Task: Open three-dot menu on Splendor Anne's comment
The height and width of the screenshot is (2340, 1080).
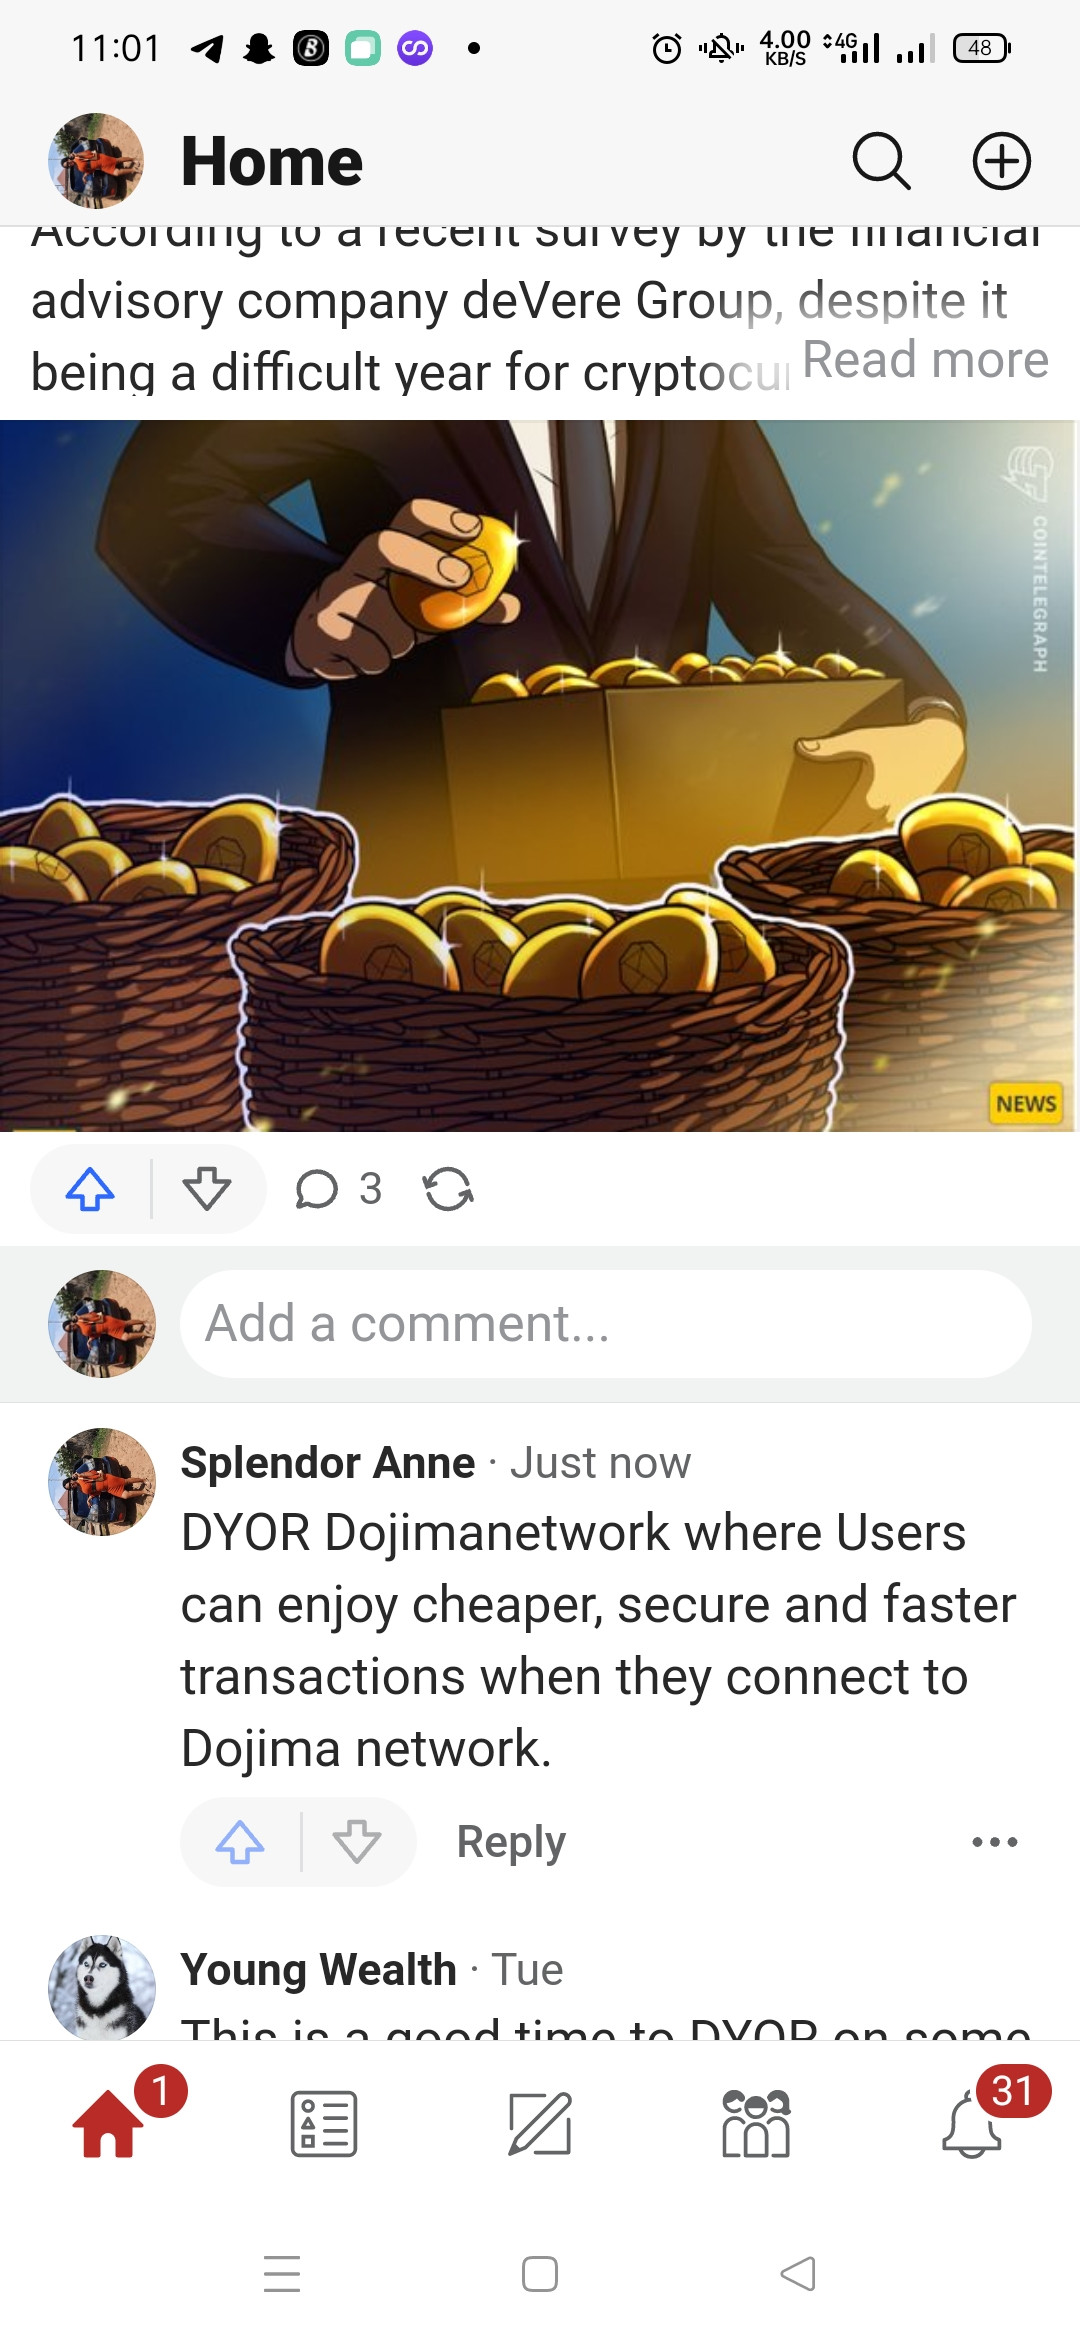Action: tap(995, 1841)
